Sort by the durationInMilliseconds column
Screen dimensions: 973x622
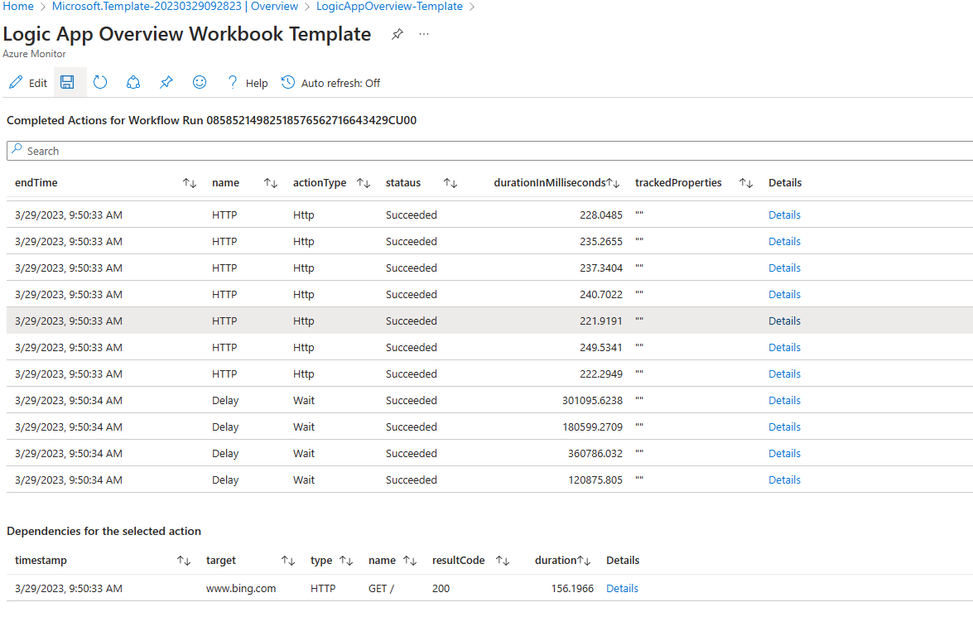click(x=613, y=183)
